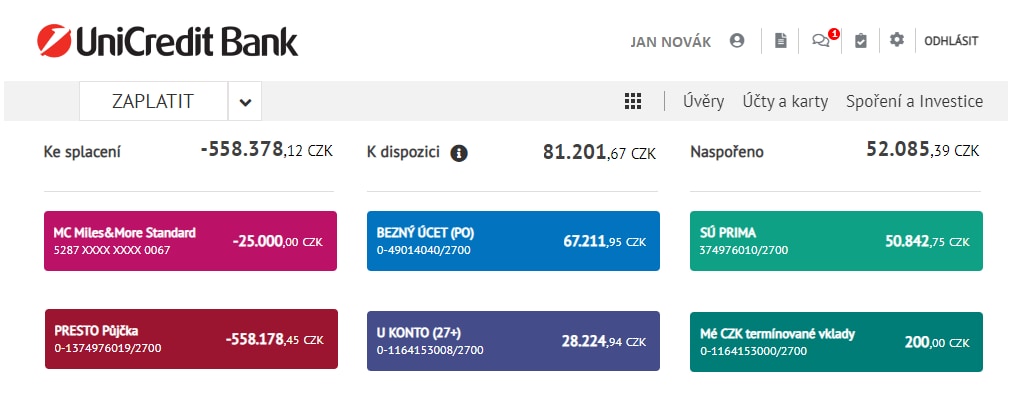Click info icon next to K dispozici
The image size is (1011, 405).
459,153
